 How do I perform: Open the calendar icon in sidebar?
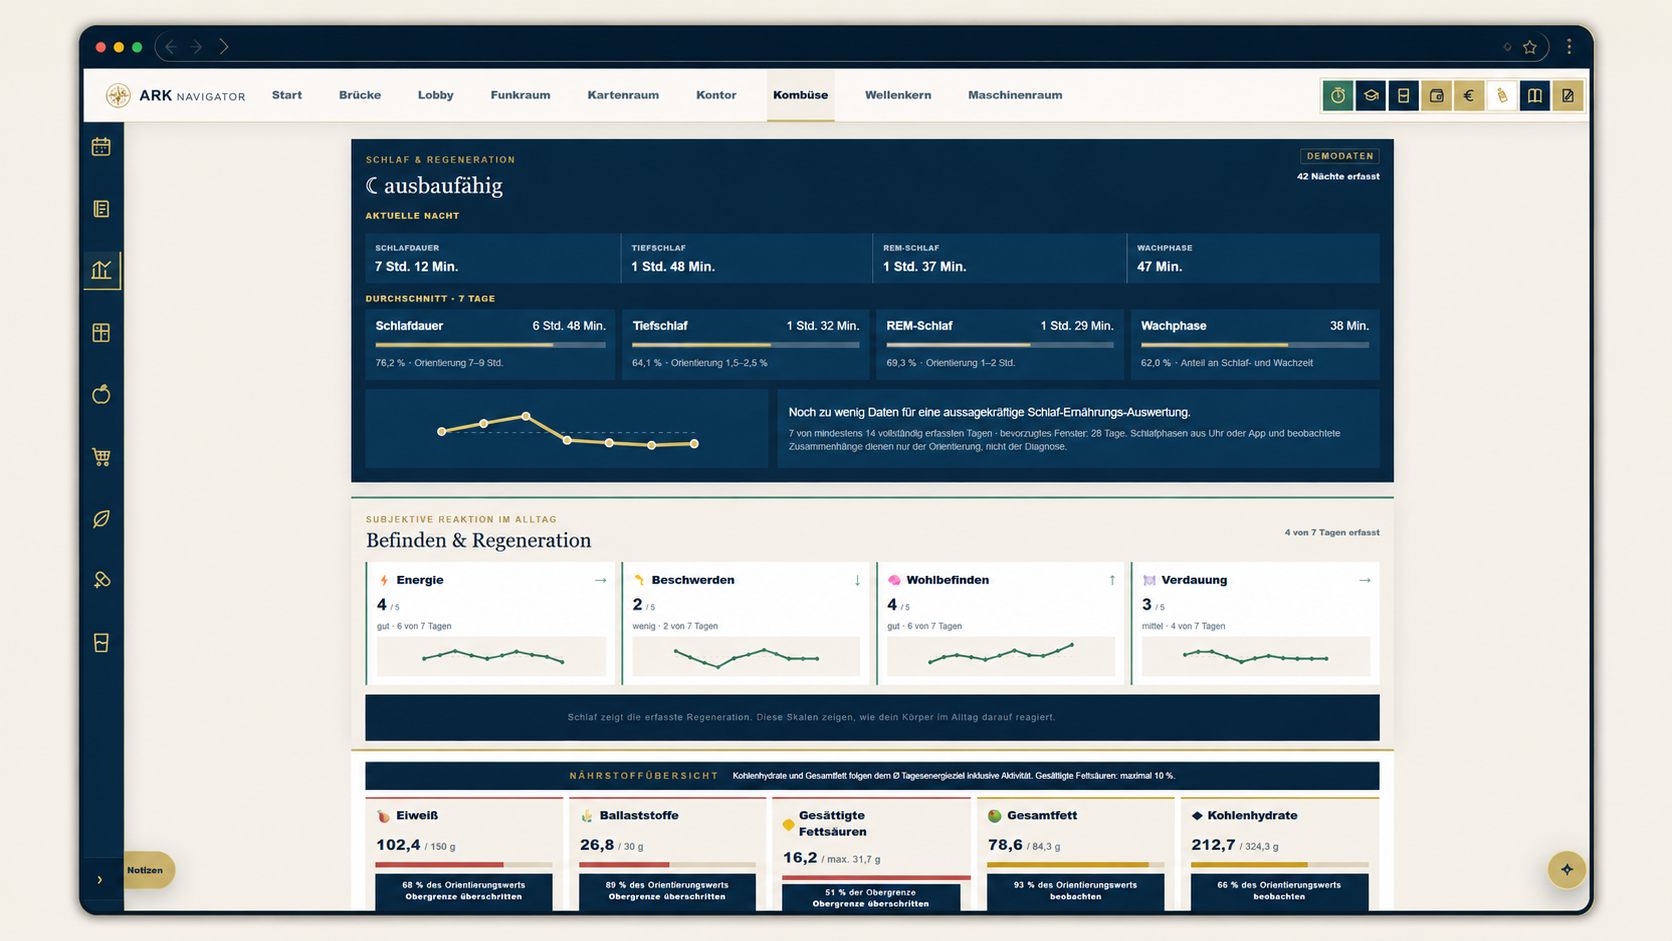pyautogui.click(x=101, y=147)
